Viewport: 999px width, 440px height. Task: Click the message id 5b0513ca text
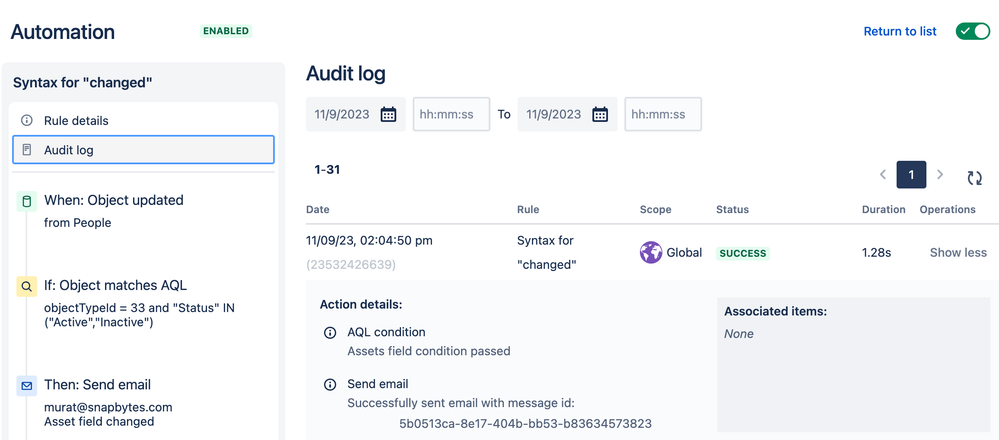(526, 423)
